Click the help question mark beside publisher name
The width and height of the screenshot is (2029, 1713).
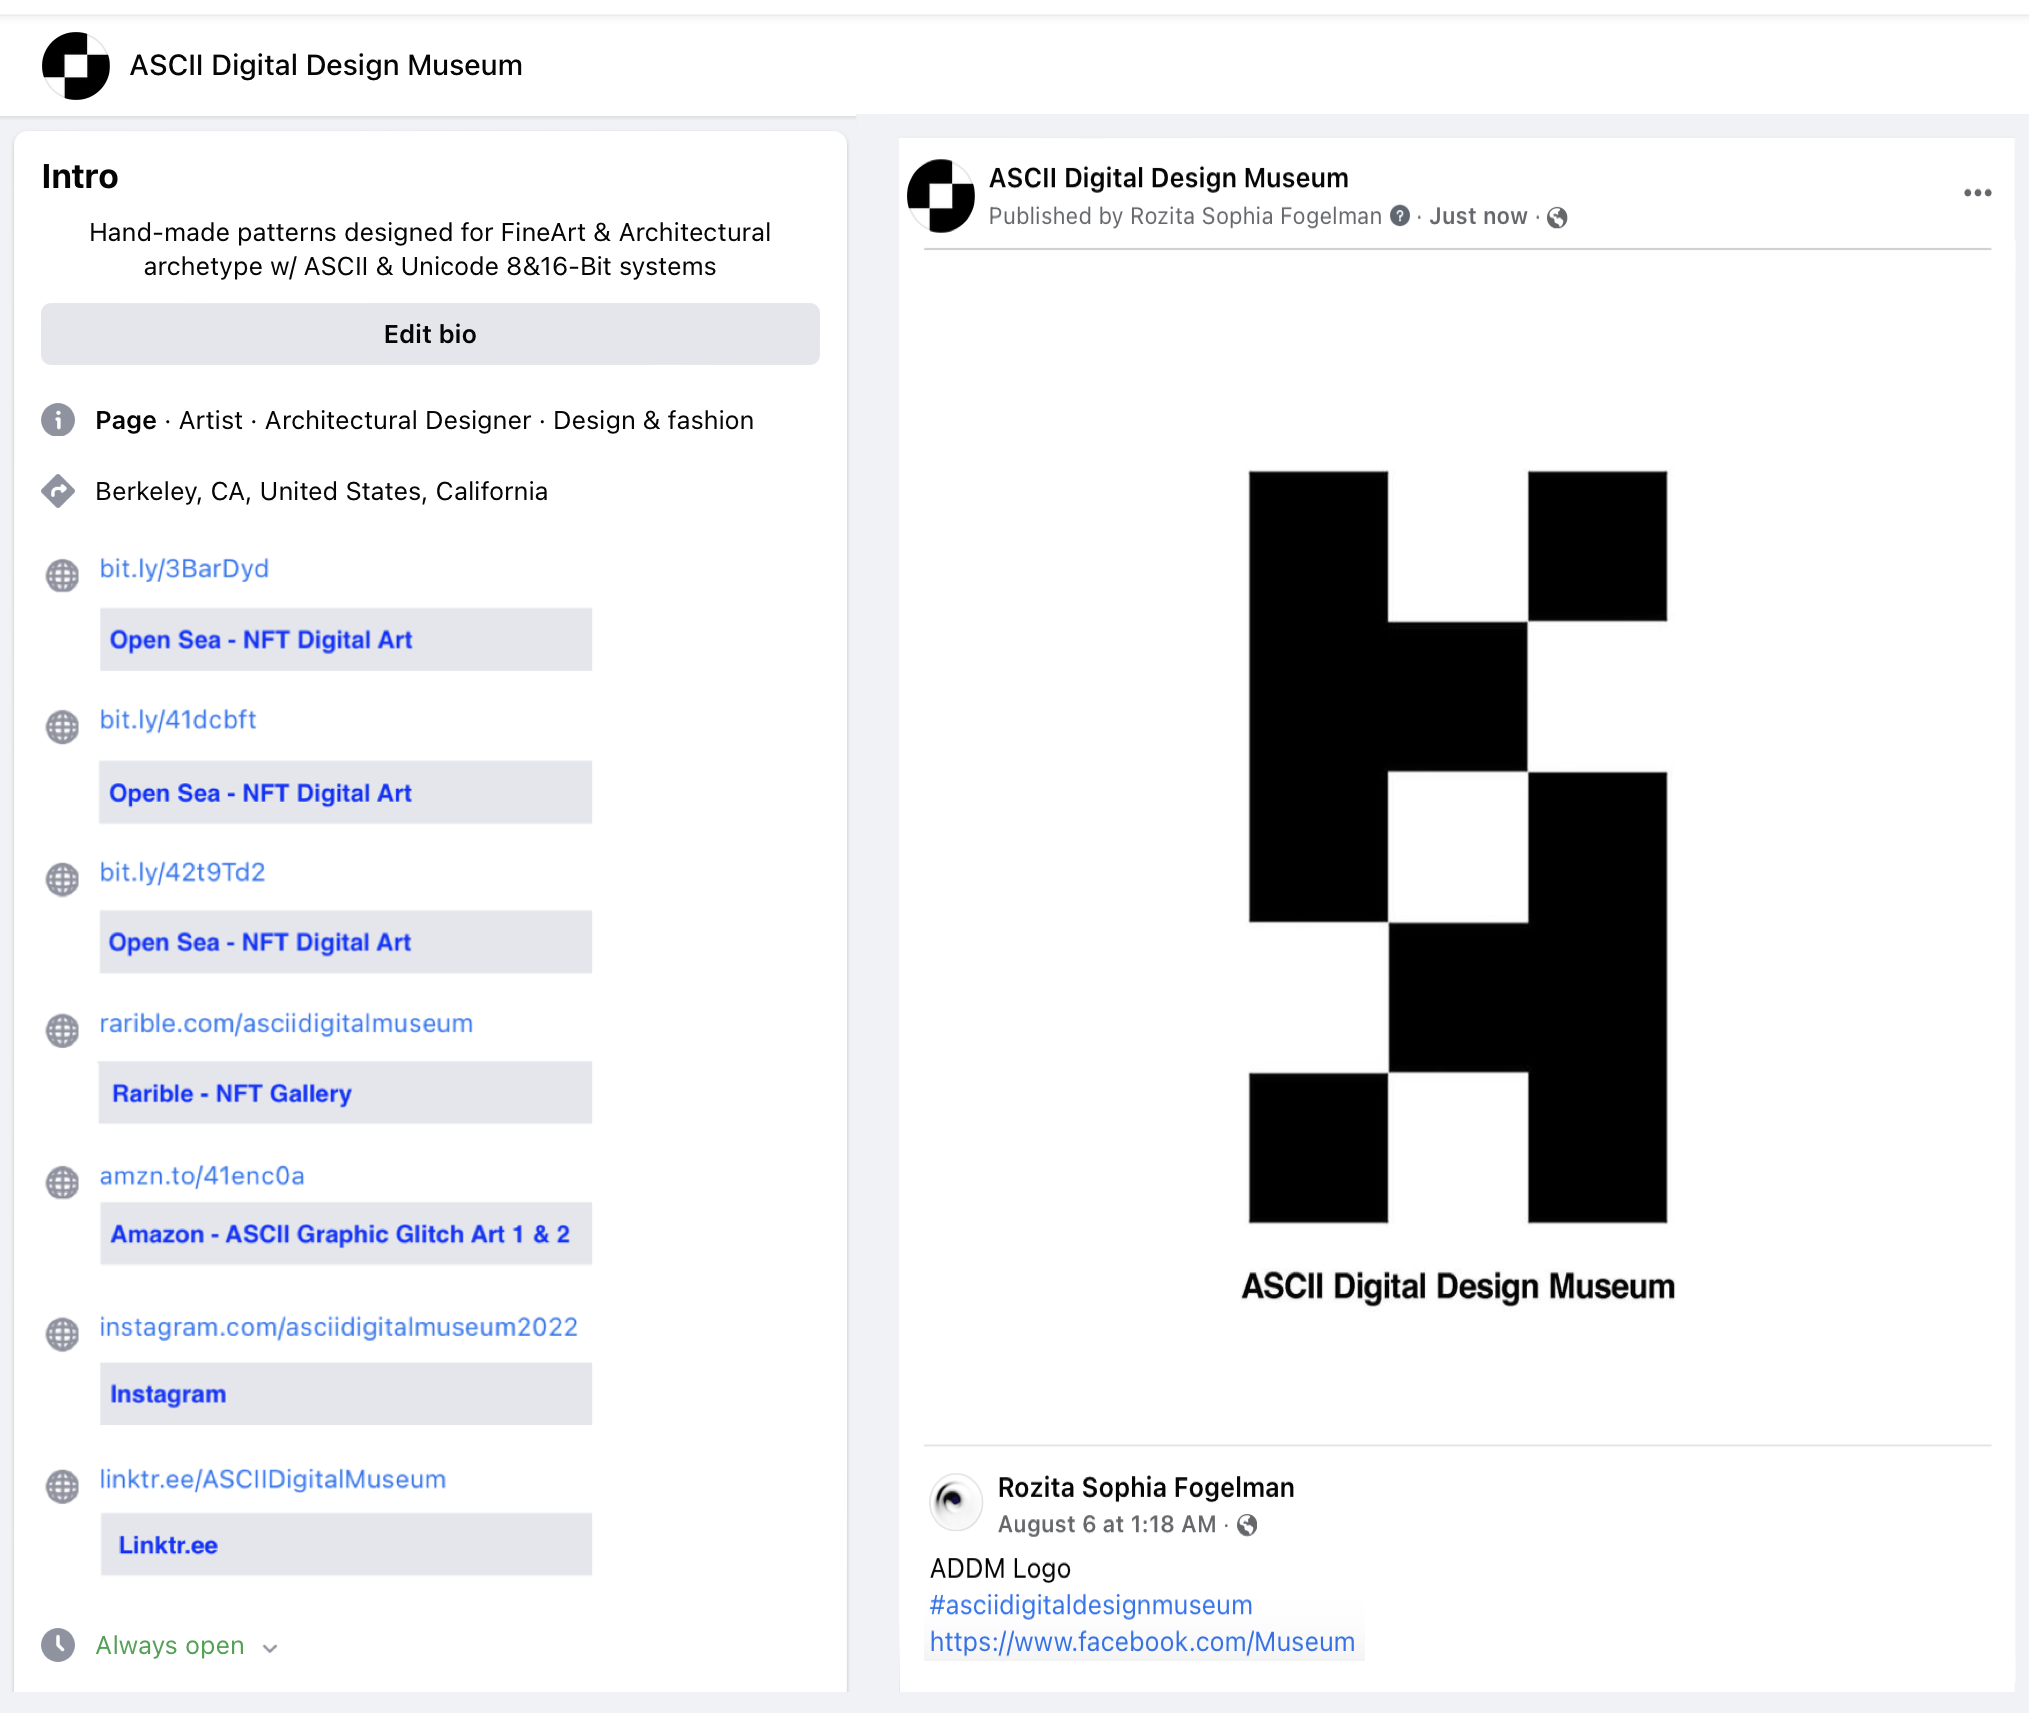pos(1400,216)
